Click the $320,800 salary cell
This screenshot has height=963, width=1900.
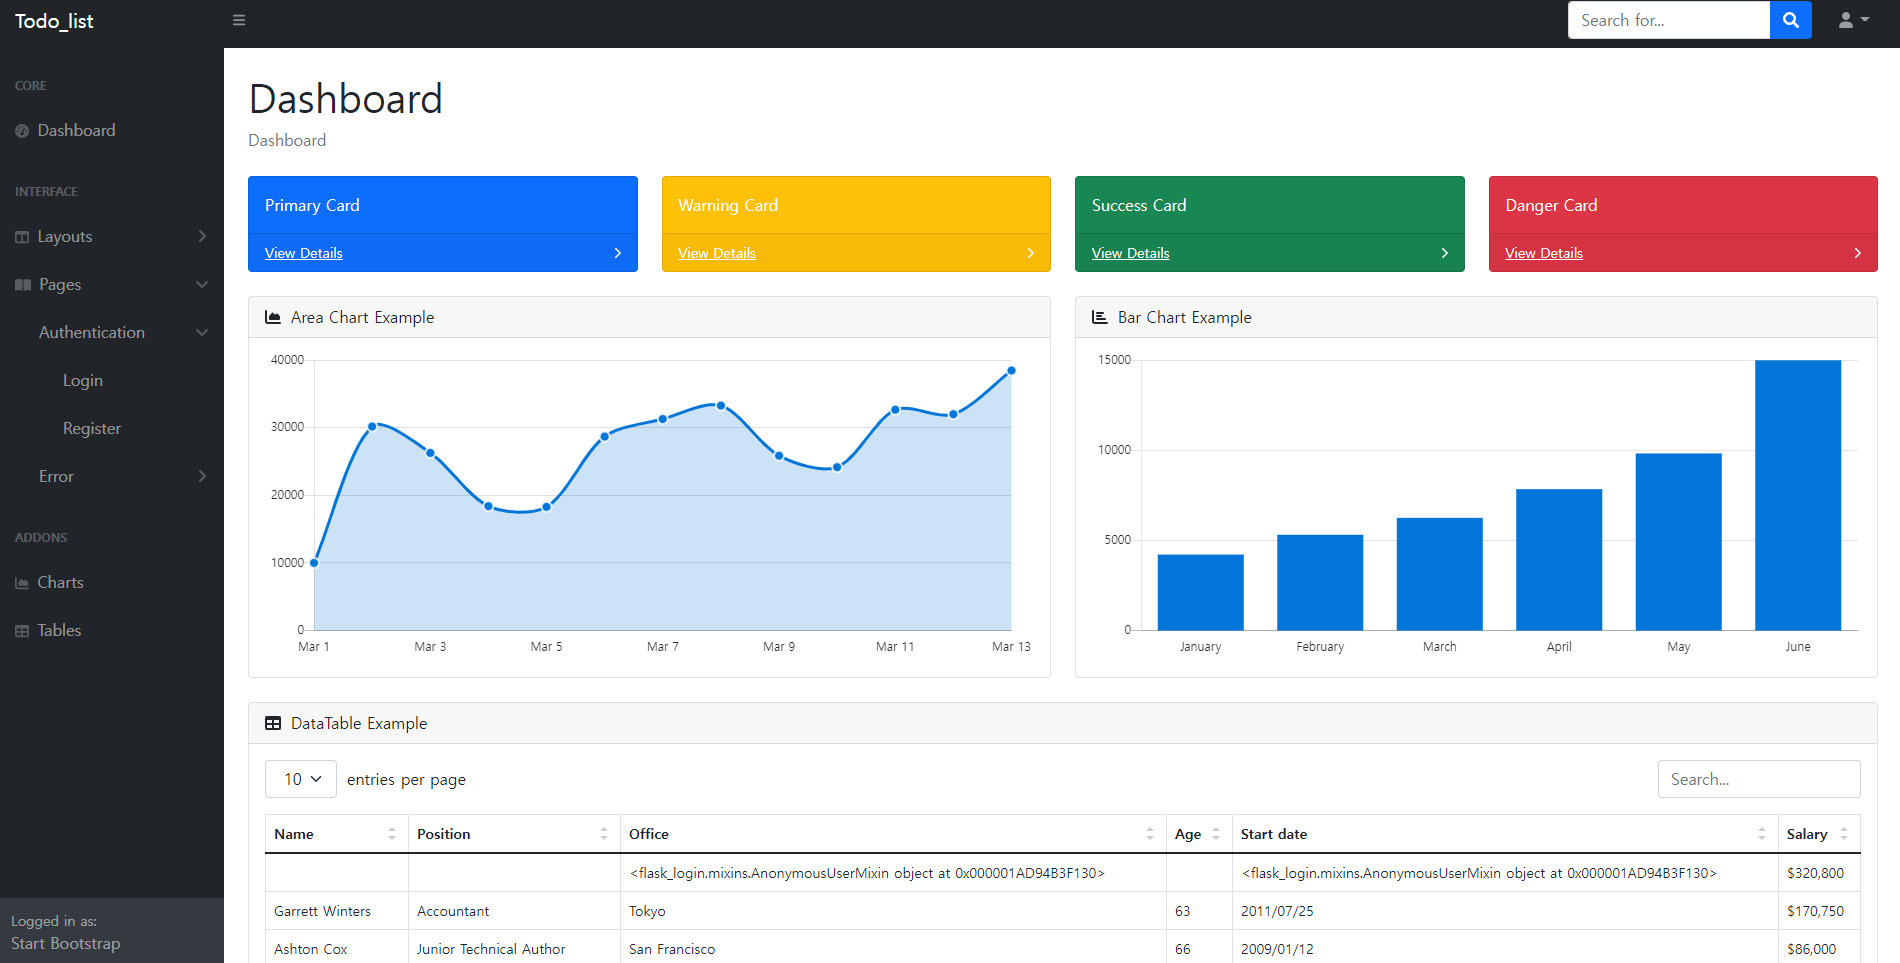pyautogui.click(x=1819, y=873)
